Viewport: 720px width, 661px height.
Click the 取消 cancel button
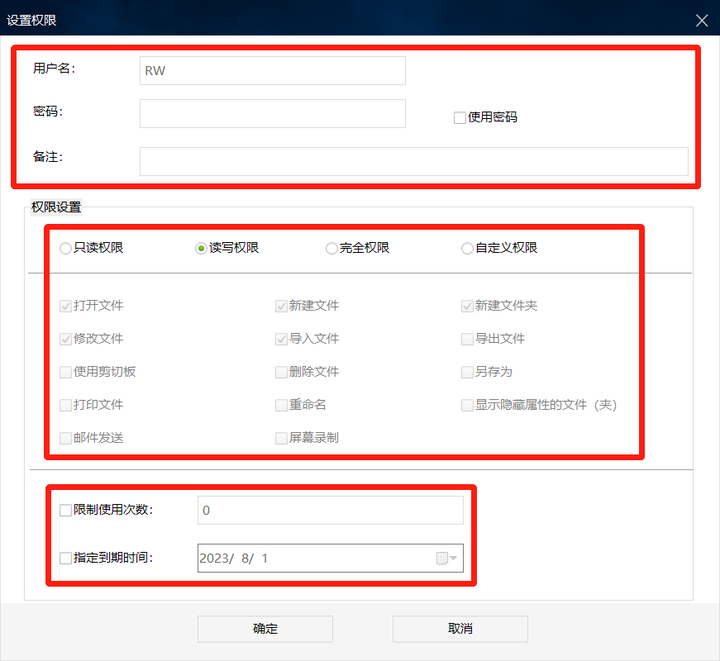(x=460, y=629)
